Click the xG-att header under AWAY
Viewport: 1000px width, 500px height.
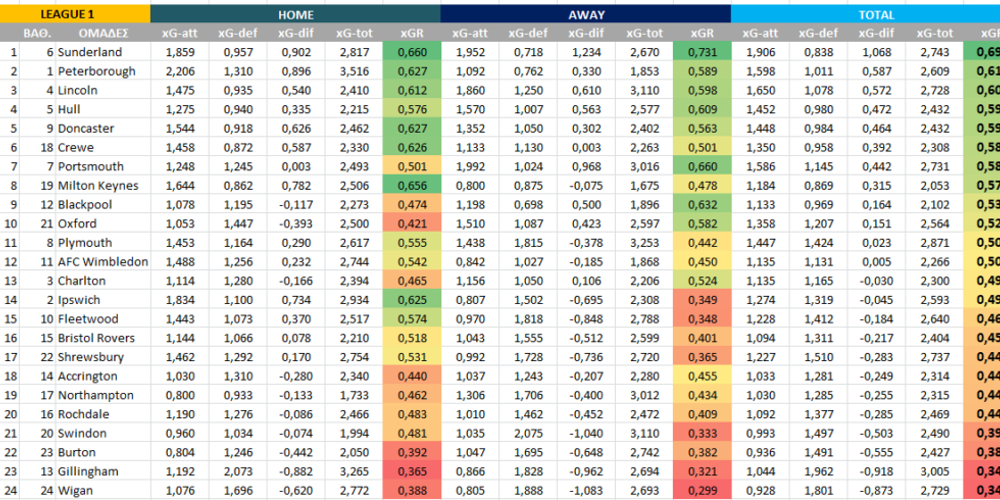coord(470,33)
